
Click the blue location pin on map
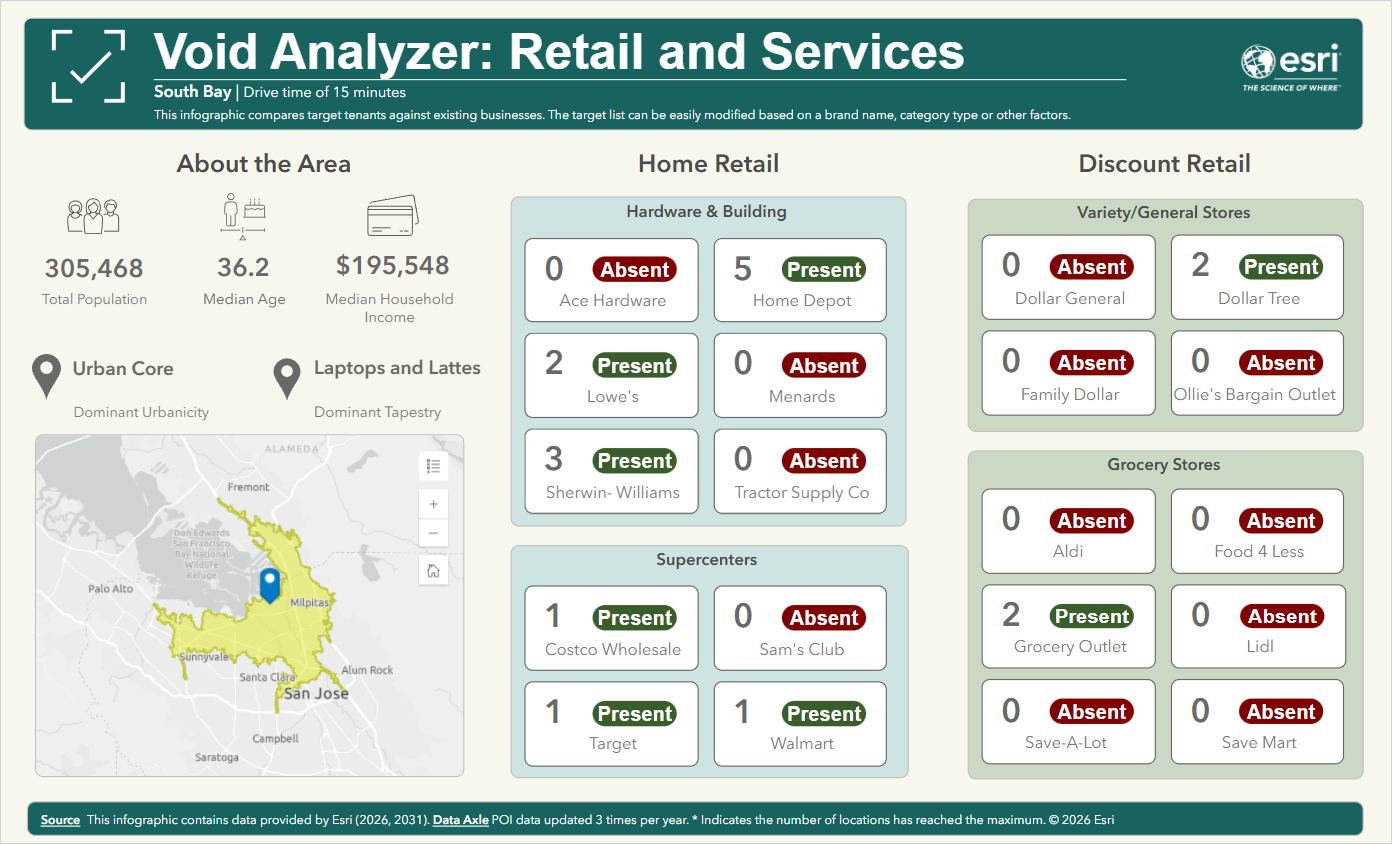click(x=270, y=584)
